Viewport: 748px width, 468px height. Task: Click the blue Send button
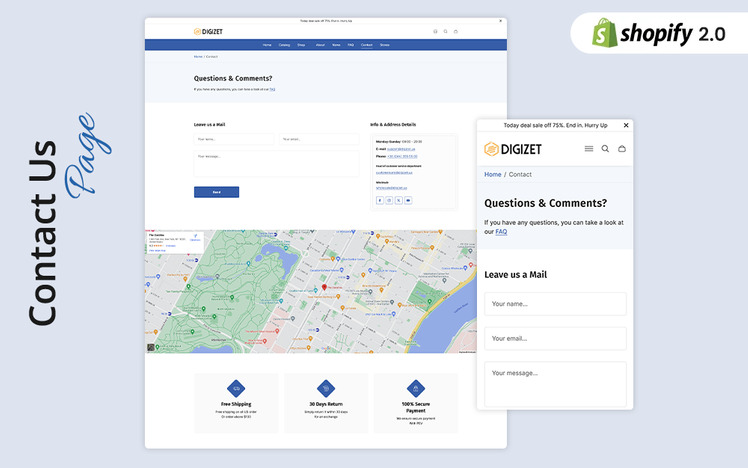(217, 192)
